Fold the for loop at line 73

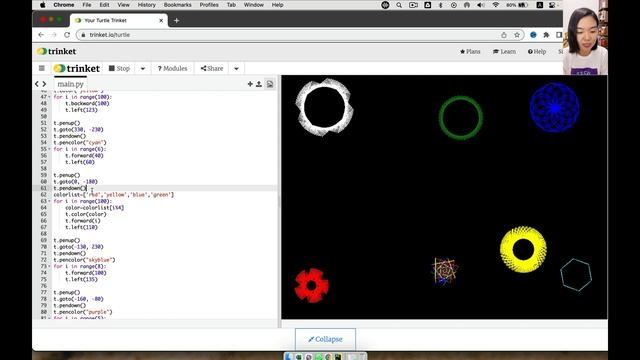click(x=49, y=266)
